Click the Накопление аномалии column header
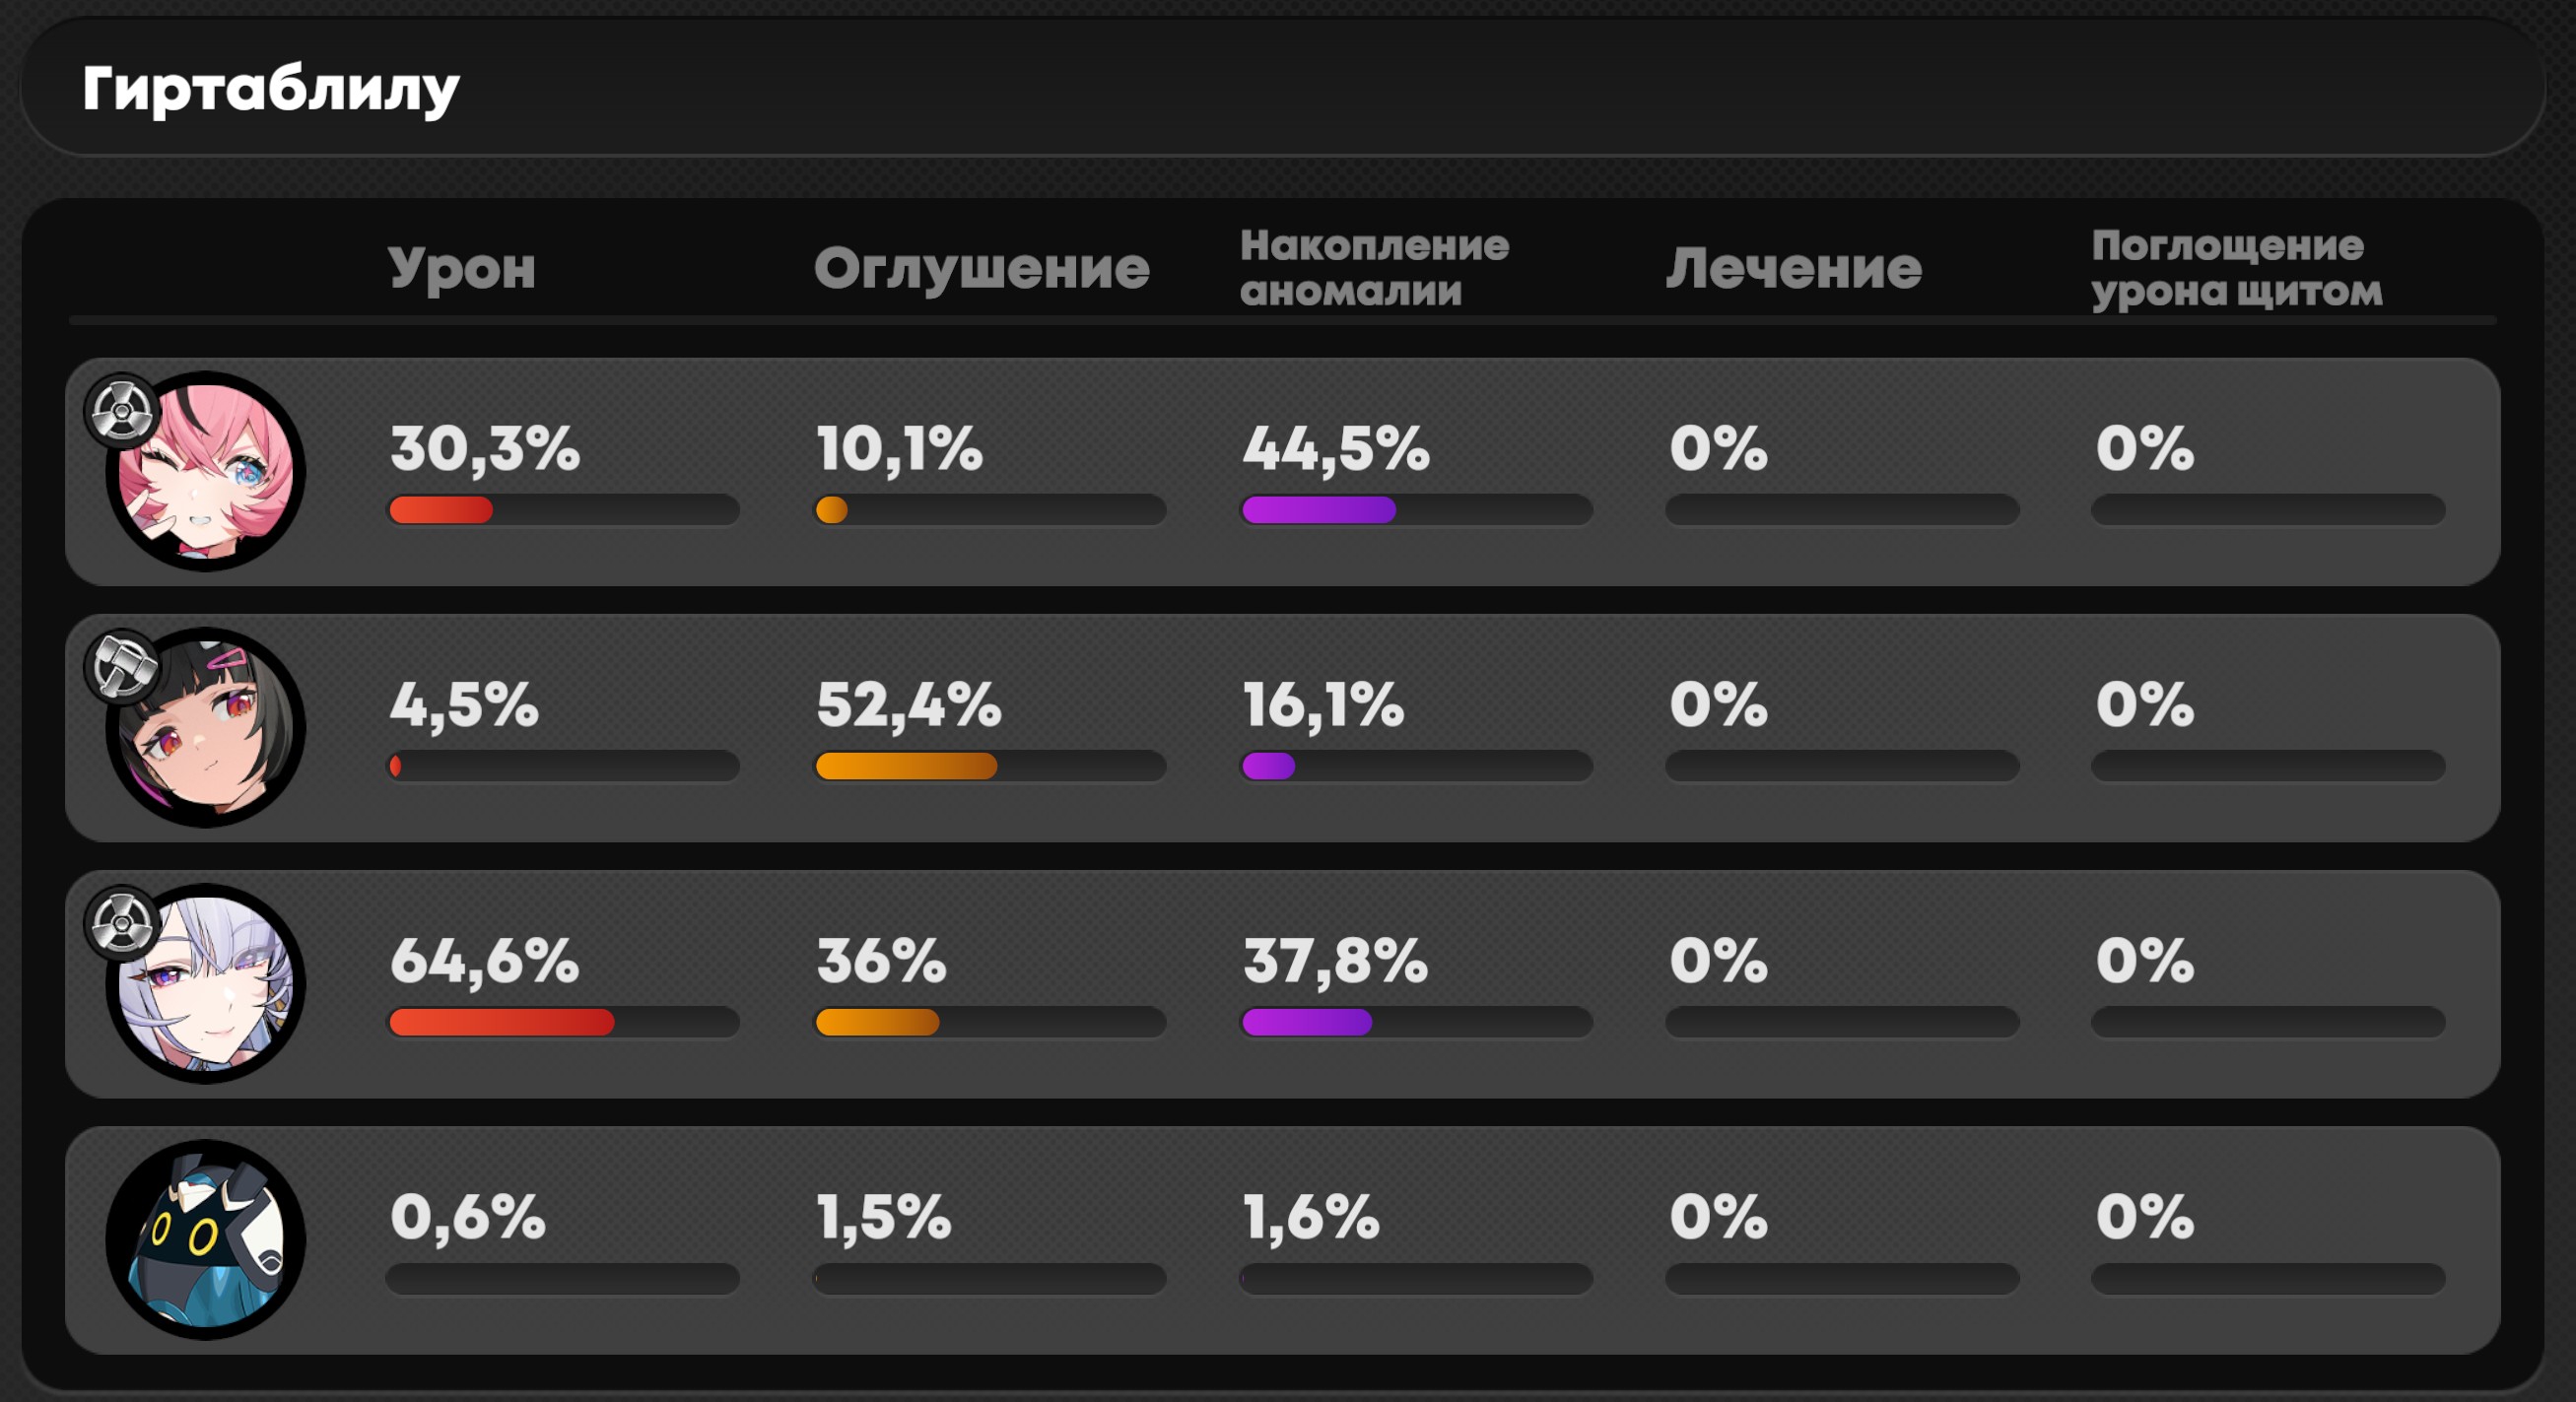The height and width of the screenshot is (1402, 2576). (x=1375, y=268)
